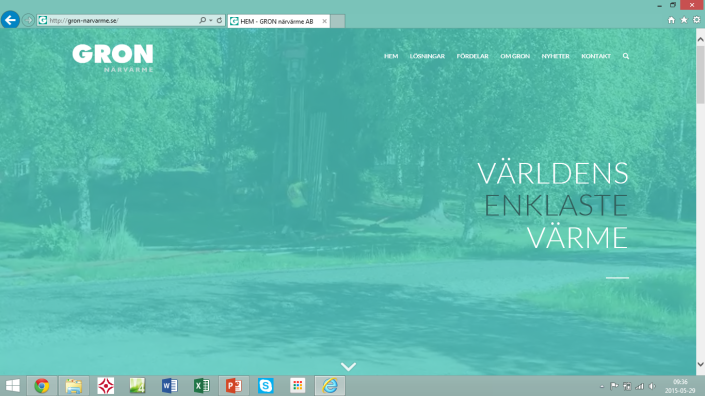This screenshot has height=396, width=705.
Task: Refresh the page with the reload icon
Action: [219, 20]
